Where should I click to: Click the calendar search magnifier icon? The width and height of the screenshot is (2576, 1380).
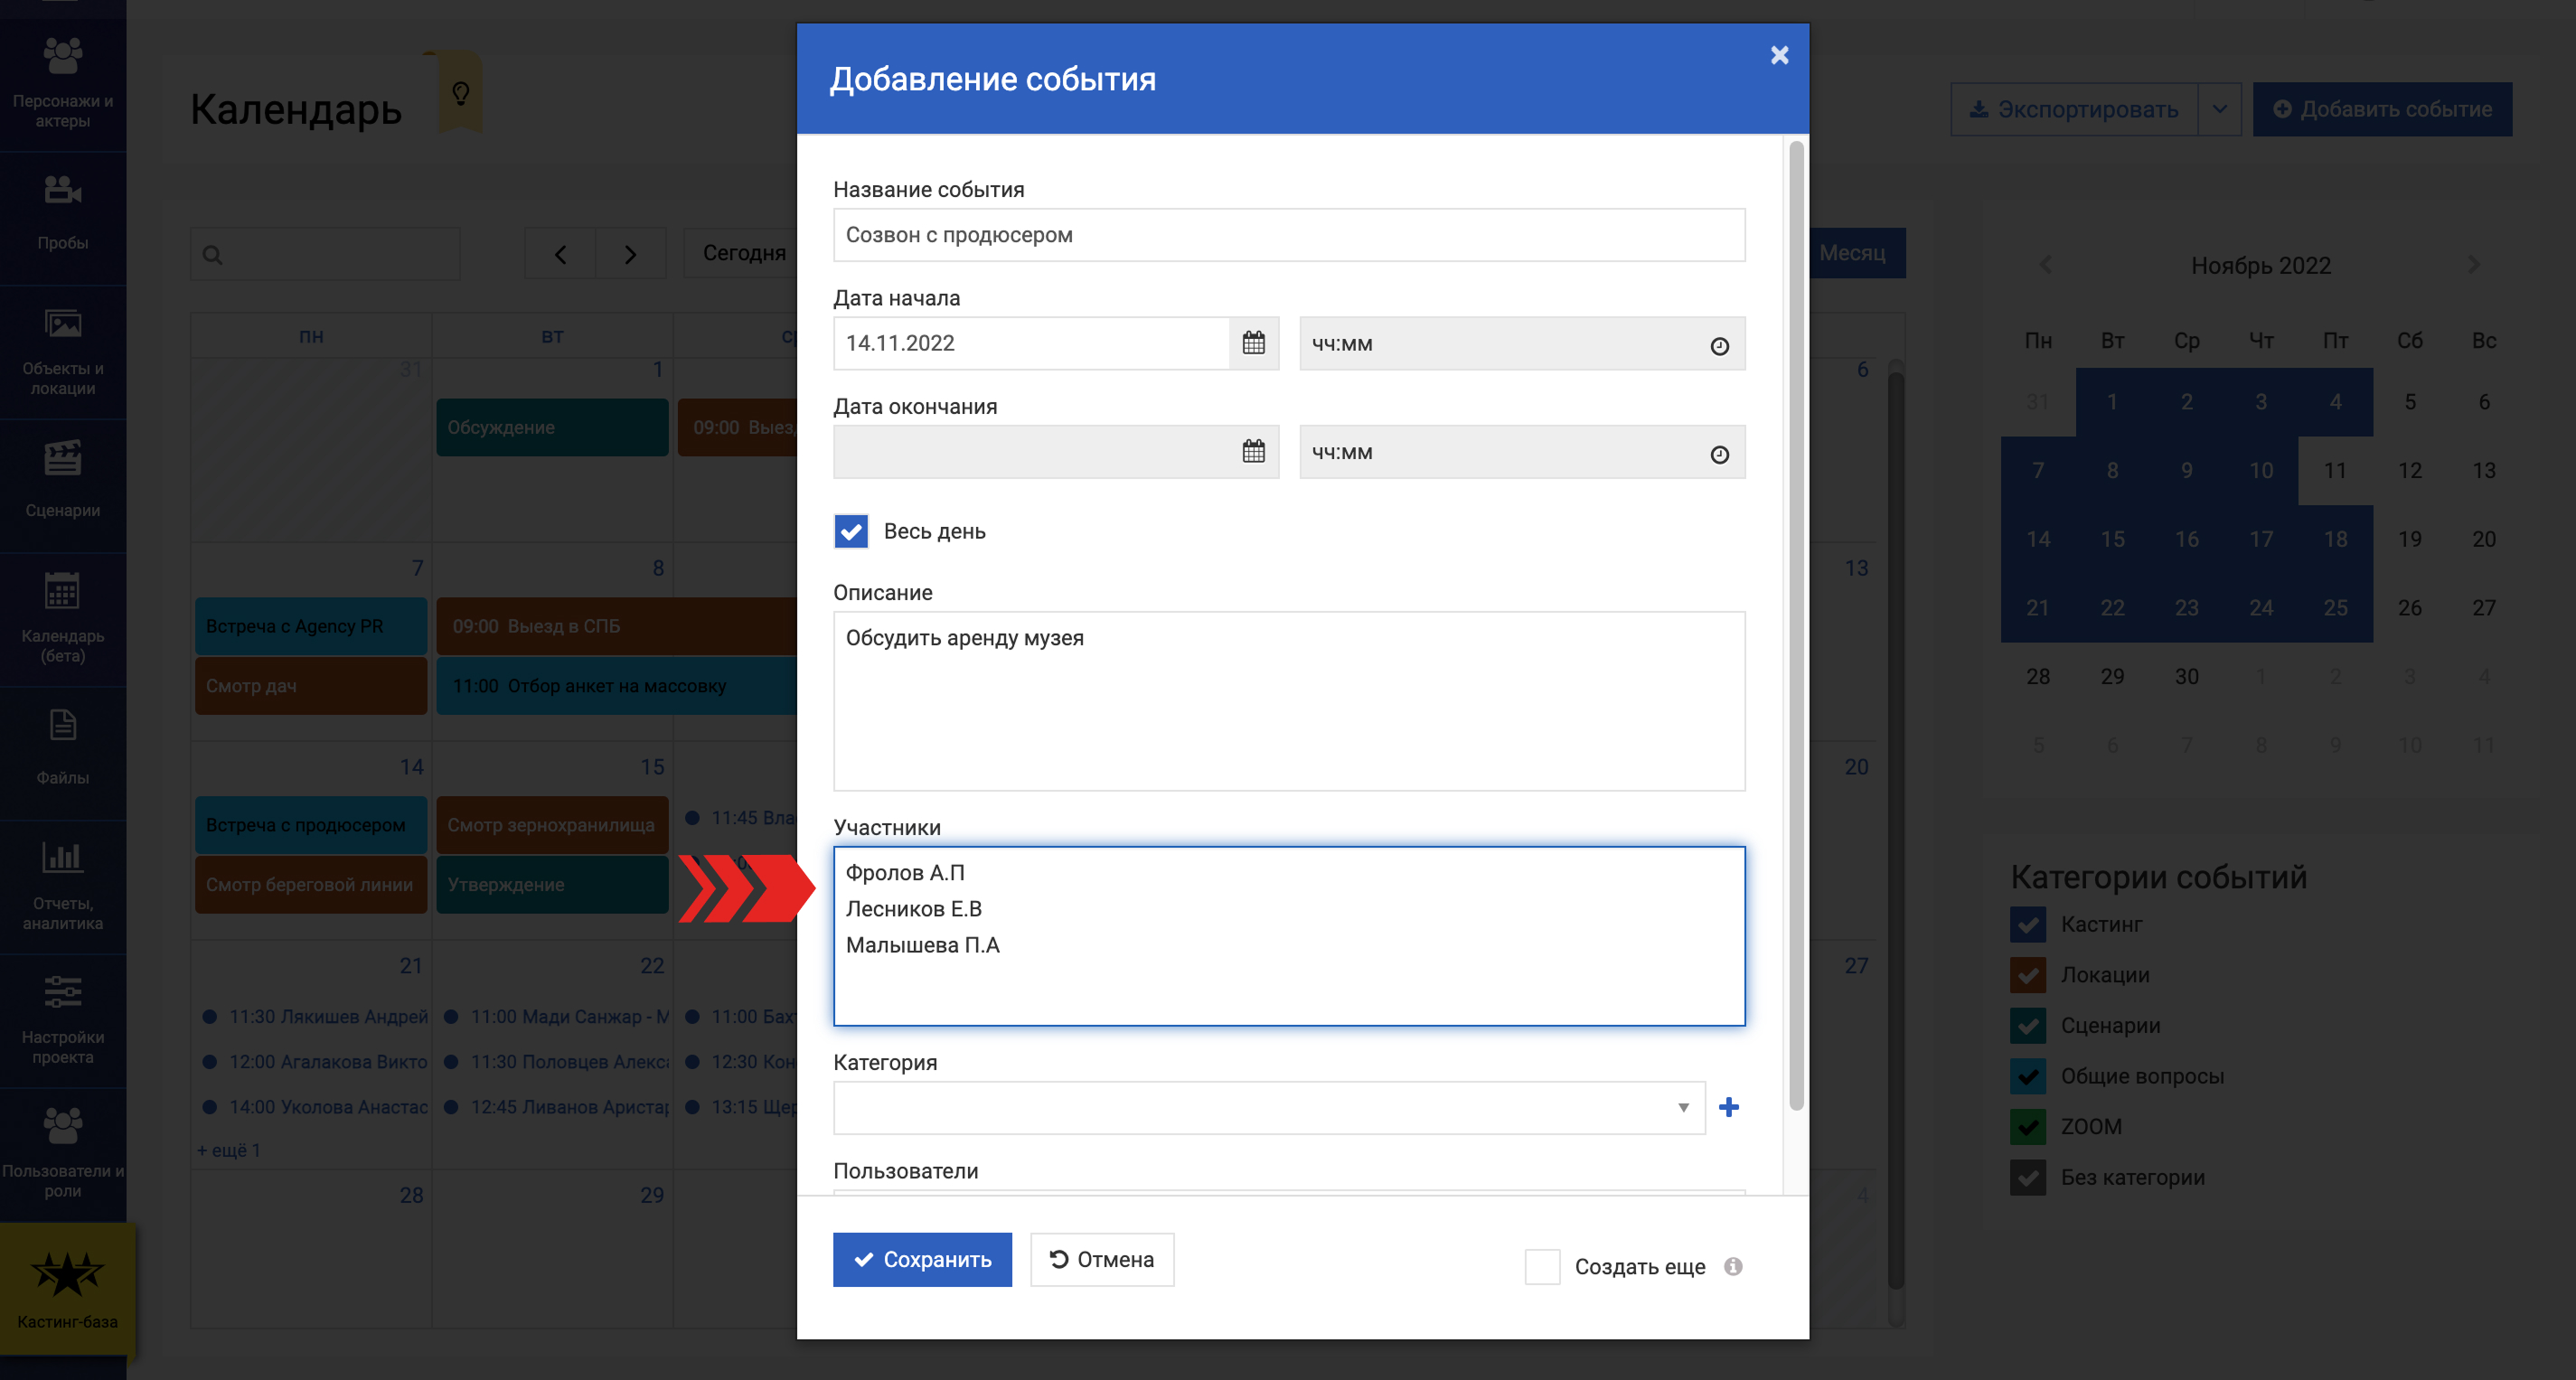(212, 255)
